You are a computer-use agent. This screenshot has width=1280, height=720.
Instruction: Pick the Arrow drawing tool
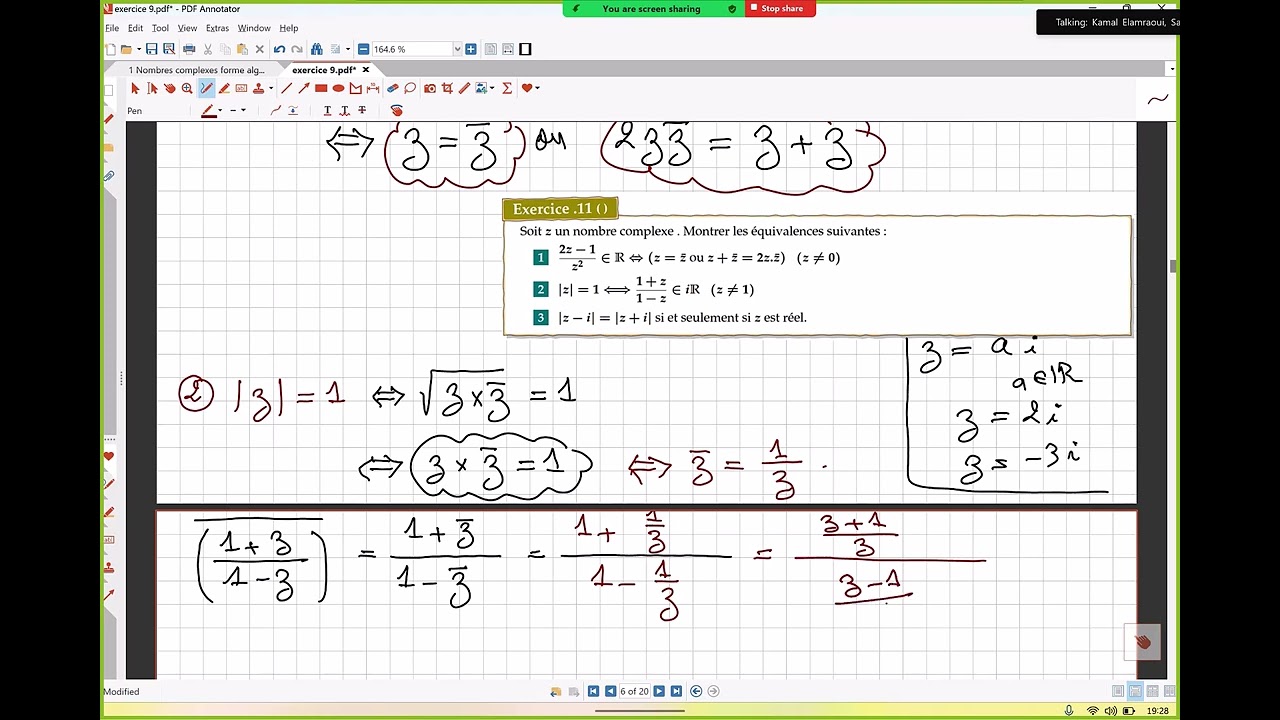click(304, 88)
